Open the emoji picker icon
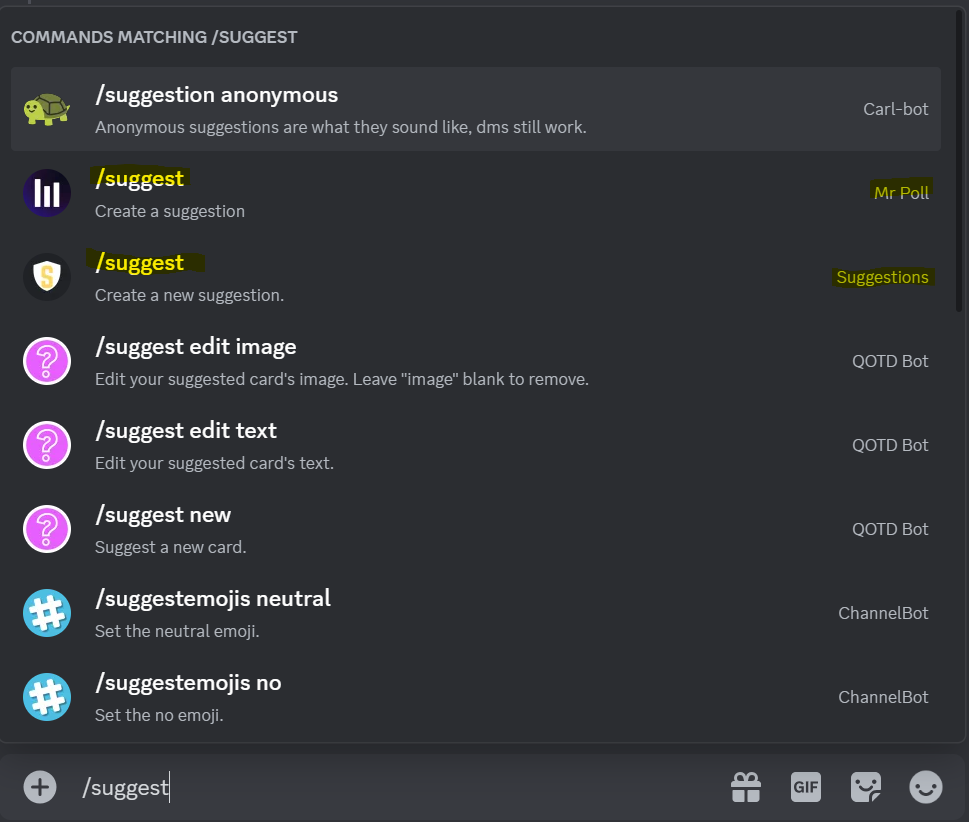The width and height of the screenshot is (969, 822). pos(925,787)
